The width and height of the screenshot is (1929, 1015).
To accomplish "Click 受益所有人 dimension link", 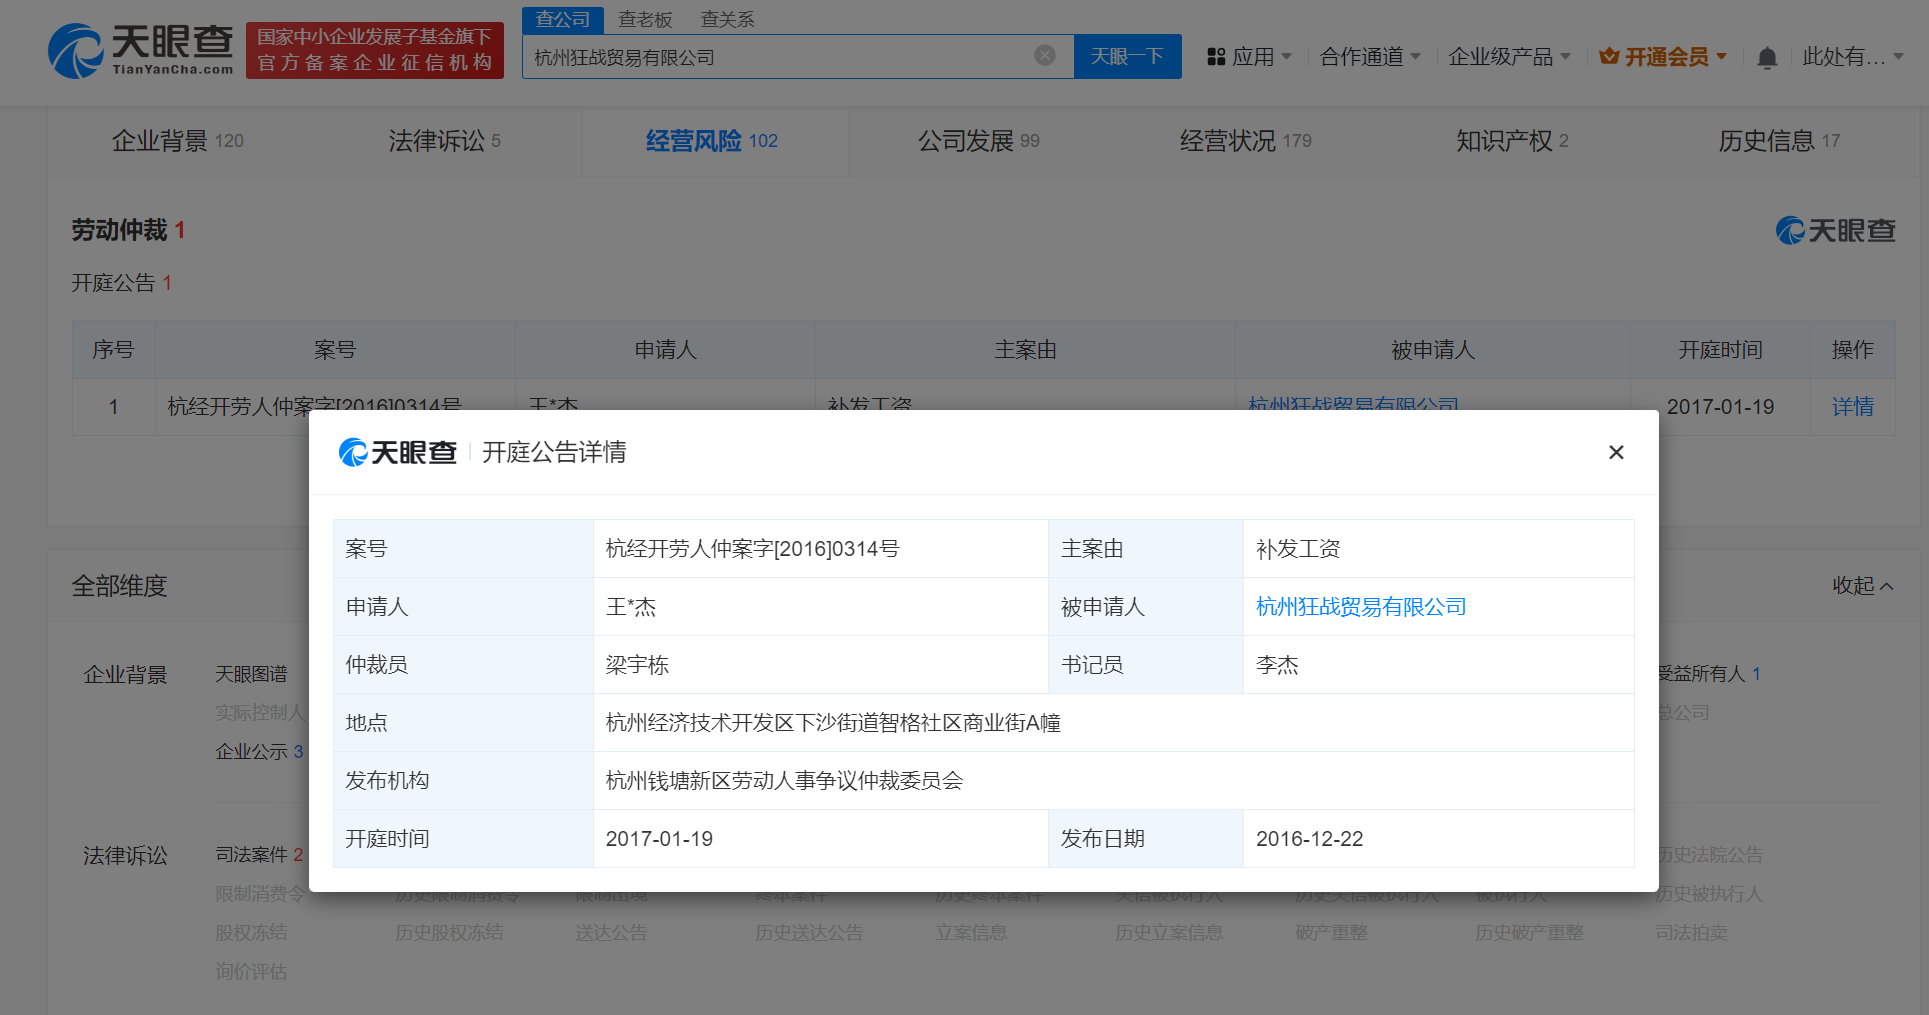I will [1708, 674].
